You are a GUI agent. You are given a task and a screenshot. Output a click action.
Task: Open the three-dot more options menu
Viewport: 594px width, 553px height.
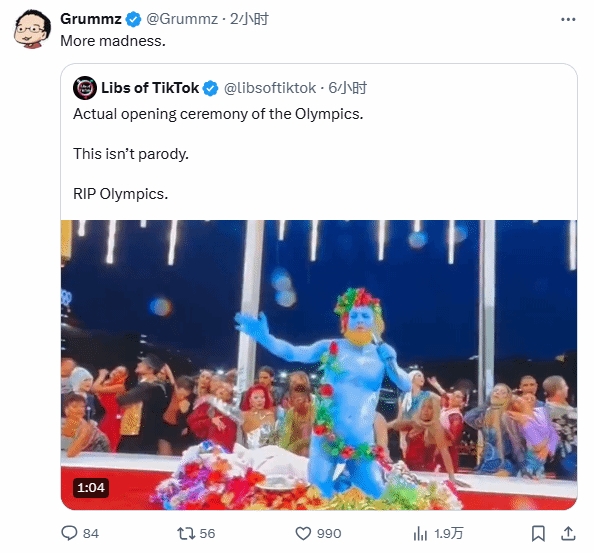tap(568, 19)
